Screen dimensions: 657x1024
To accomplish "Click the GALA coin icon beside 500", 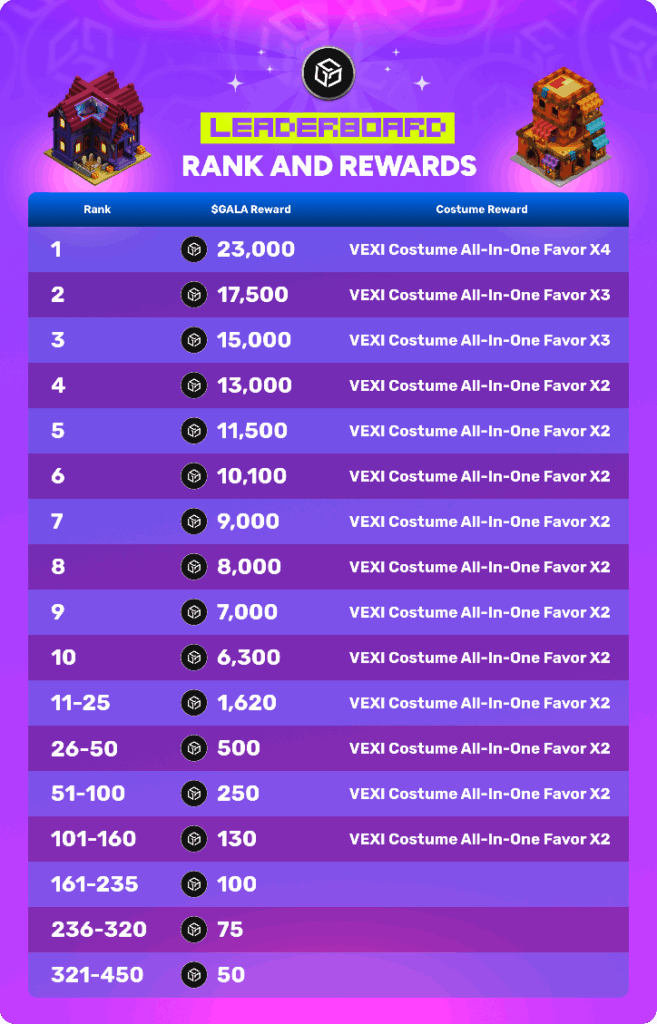I will (x=194, y=748).
